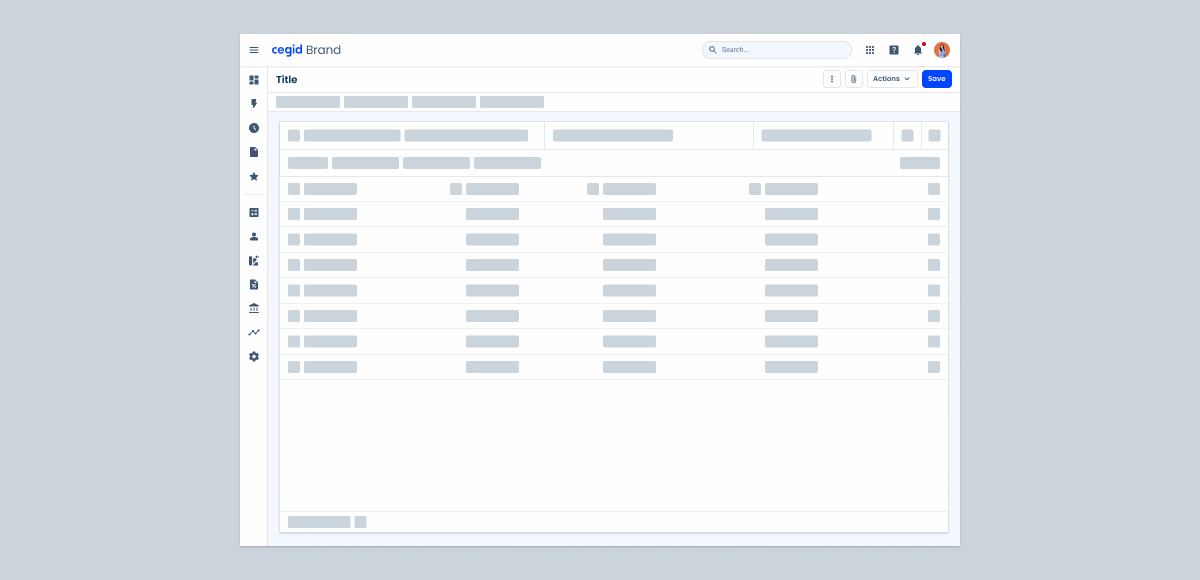Viewport: 1200px width, 580px height.
Task: Open the quick actions lightning icon
Action: click(x=254, y=103)
